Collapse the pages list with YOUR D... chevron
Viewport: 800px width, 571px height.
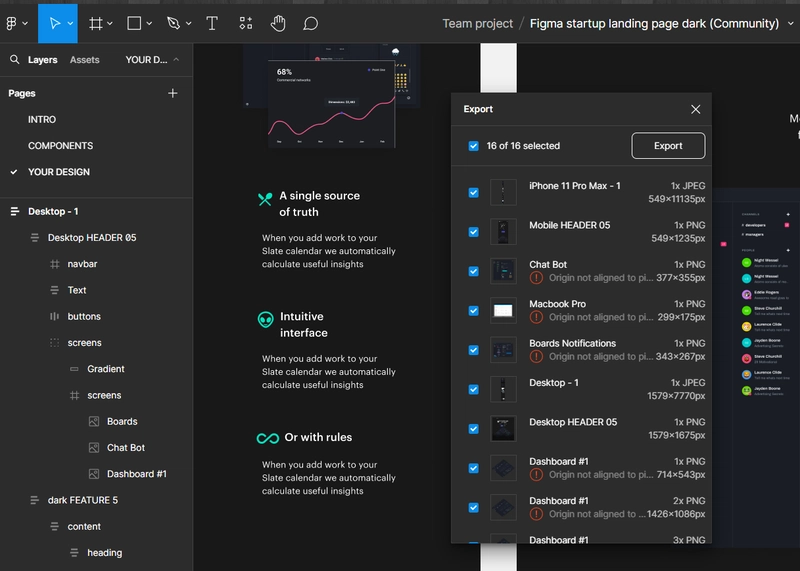pos(176,60)
